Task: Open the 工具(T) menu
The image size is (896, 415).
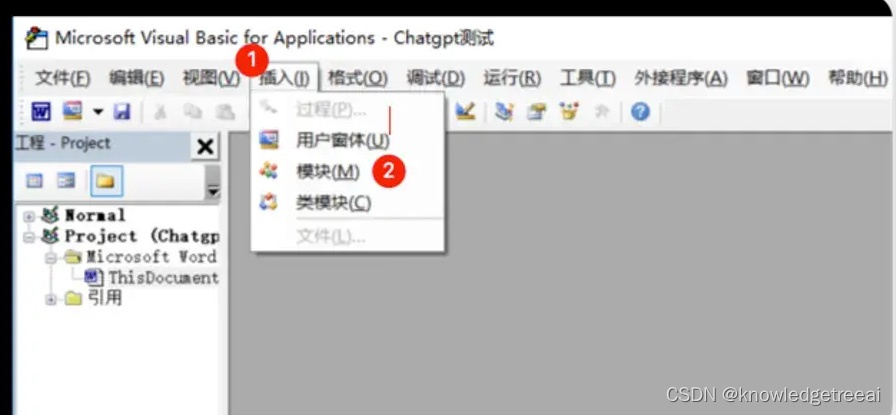Action: pyautogui.click(x=587, y=78)
